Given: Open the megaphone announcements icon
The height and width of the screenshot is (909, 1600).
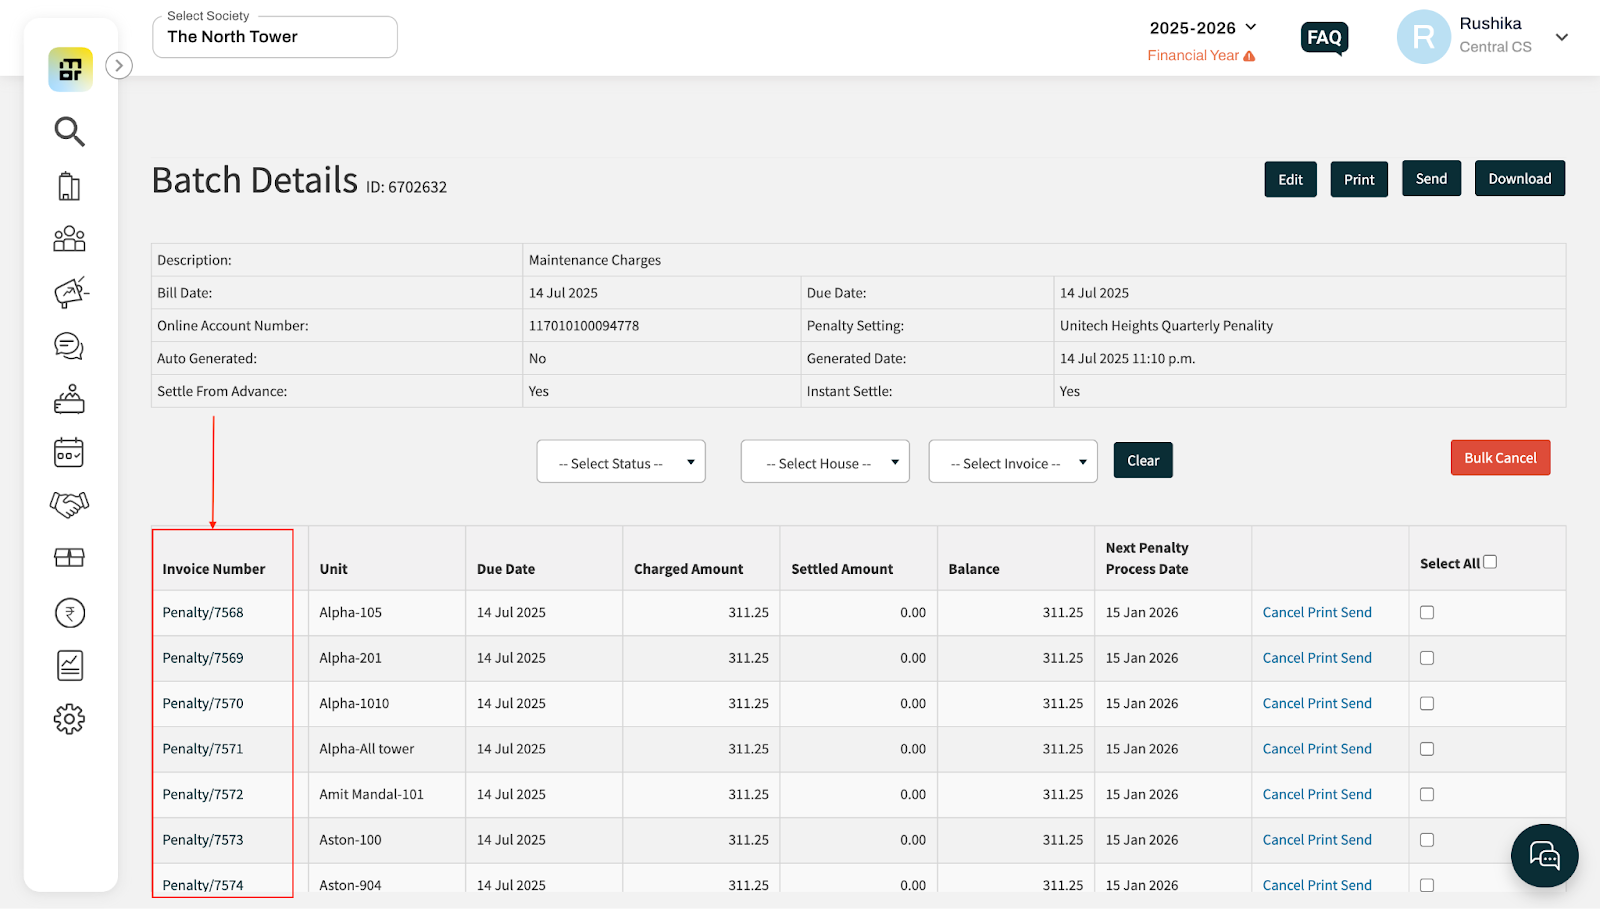Looking at the screenshot, I should coord(70,292).
